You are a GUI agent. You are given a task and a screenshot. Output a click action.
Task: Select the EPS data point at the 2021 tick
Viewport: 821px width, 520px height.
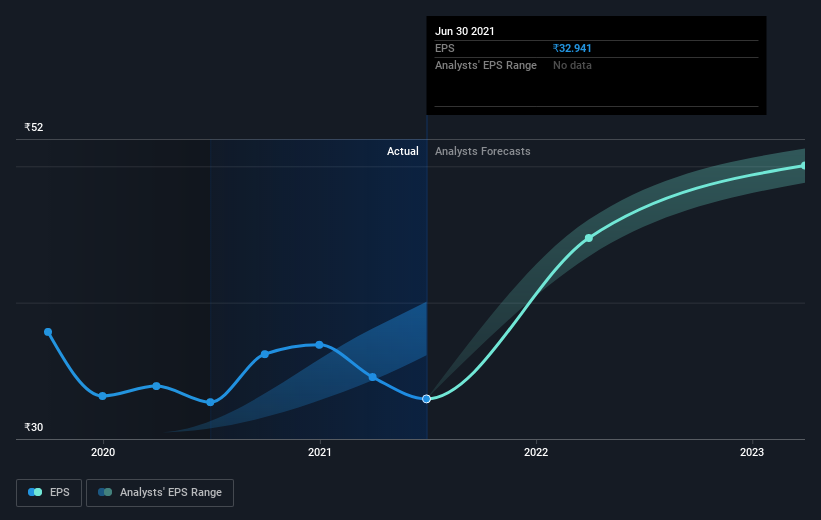(x=319, y=345)
